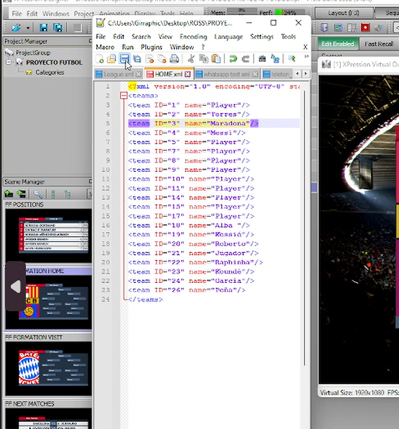Select Categories under PROYECTO FUTBOL
This screenshot has width=399, height=429.
pos(49,72)
